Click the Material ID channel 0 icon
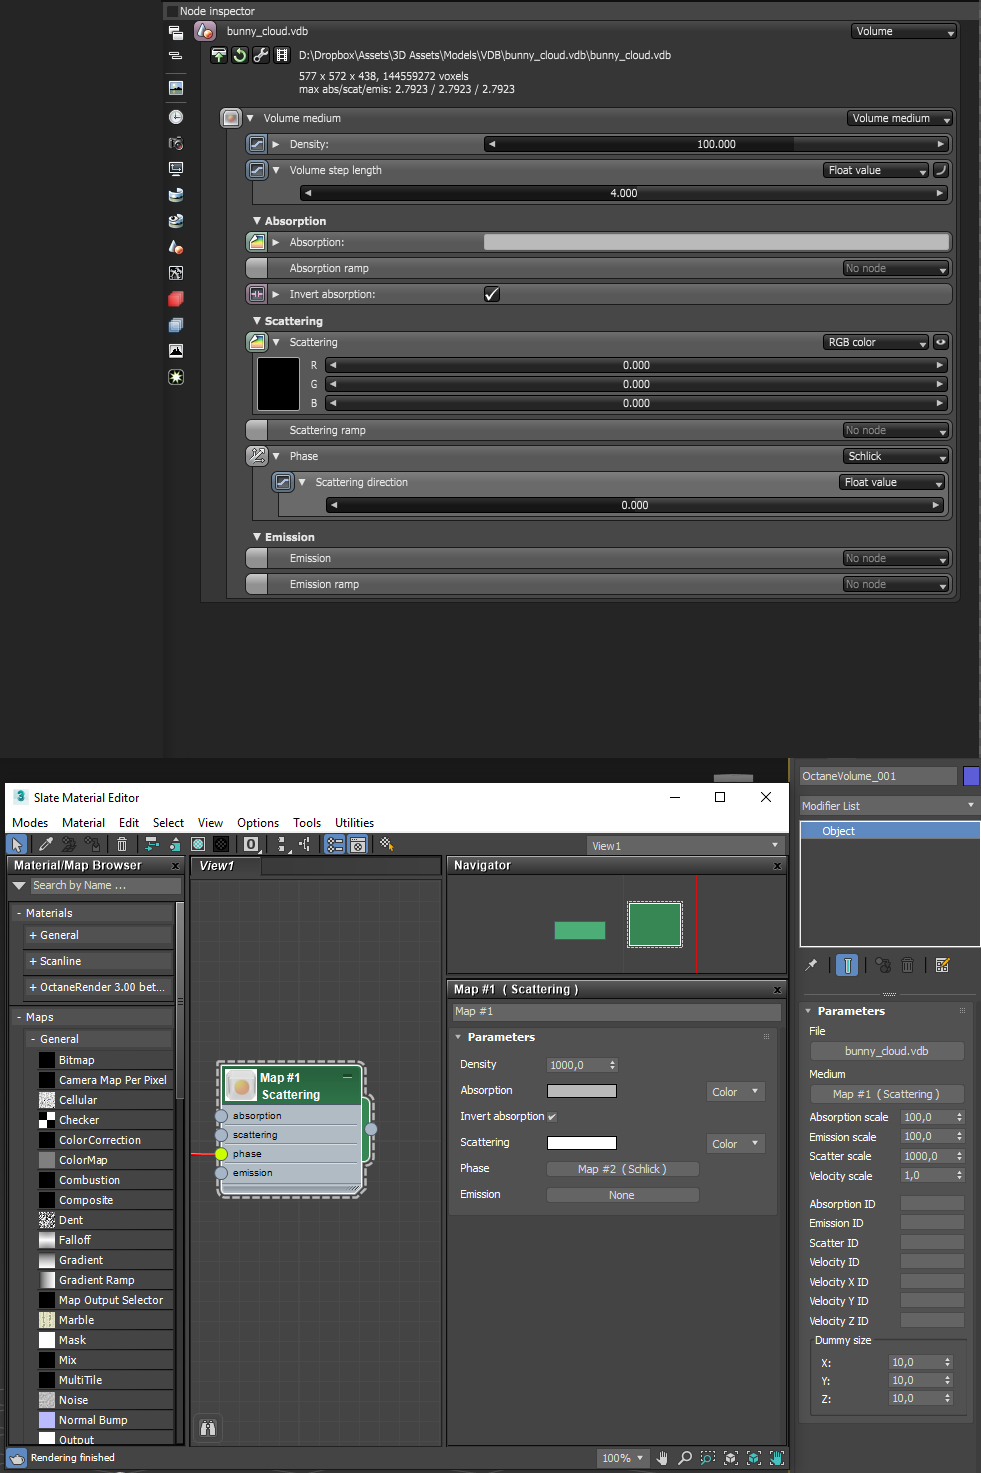981x1473 pixels. pos(252,845)
